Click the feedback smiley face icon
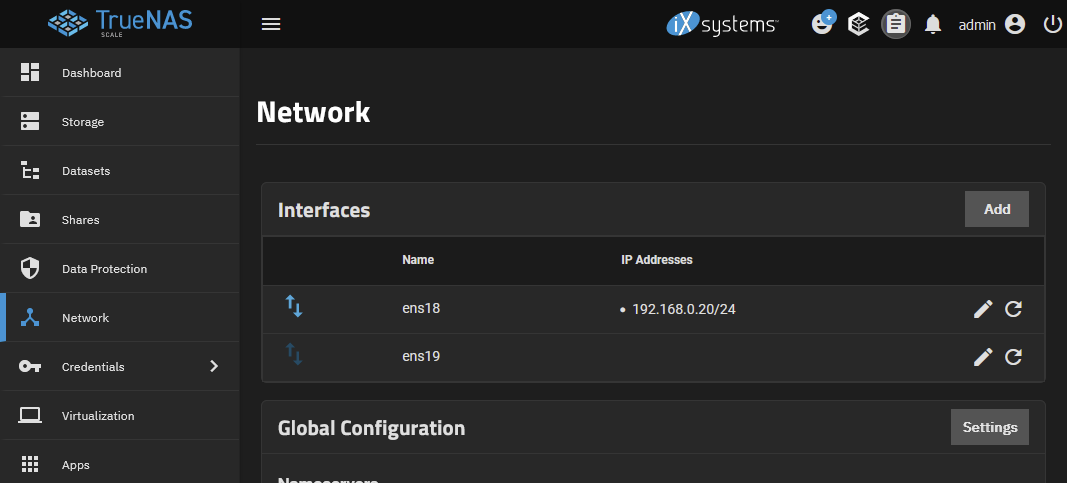 pyautogui.click(x=822, y=24)
